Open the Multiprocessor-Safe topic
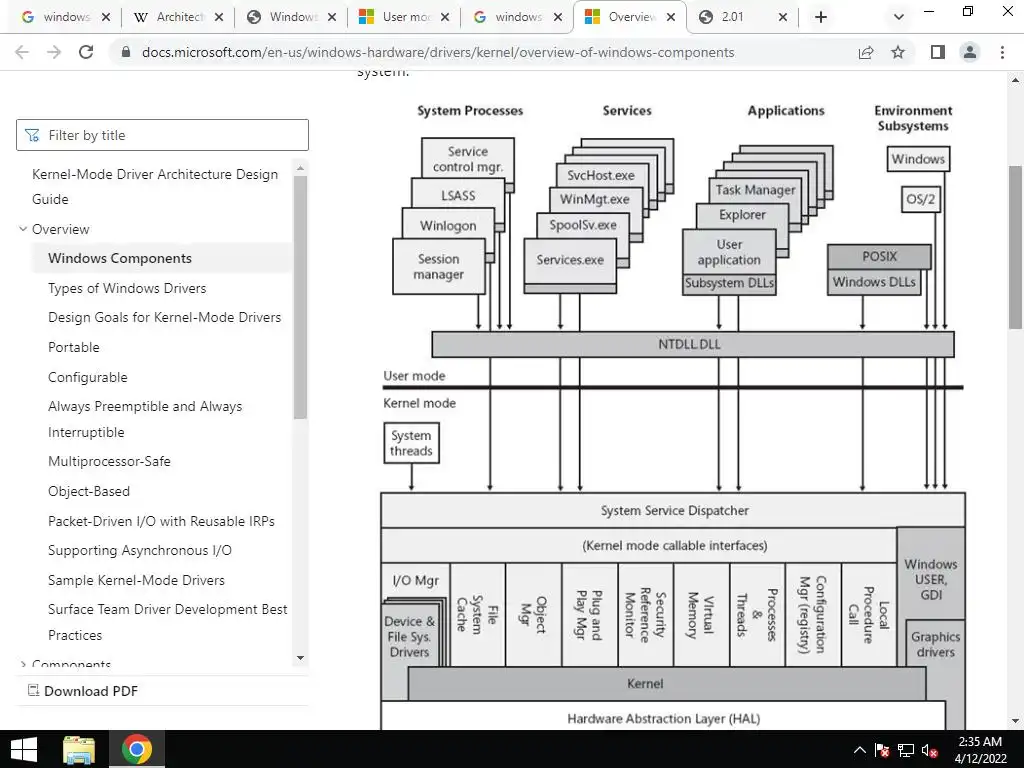 109,461
